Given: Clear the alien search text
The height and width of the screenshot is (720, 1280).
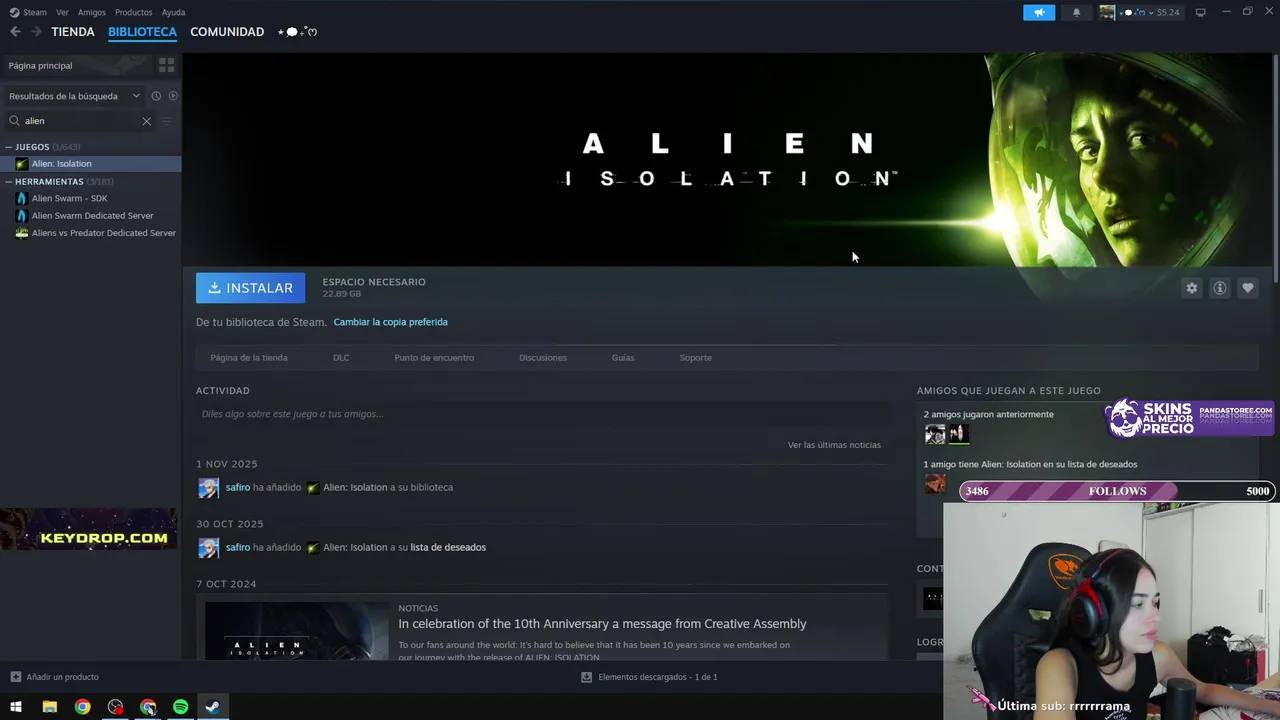Looking at the screenshot, I should pos(146,121).
